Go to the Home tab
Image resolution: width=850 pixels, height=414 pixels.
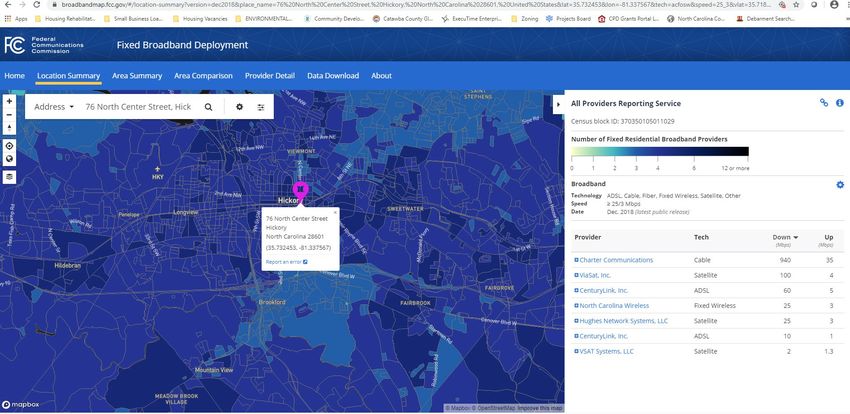(15, 76)
